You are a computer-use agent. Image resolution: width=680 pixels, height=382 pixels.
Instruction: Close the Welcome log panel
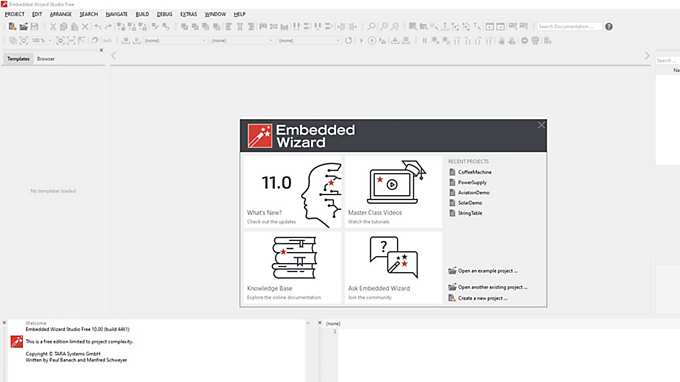point(4,323)
